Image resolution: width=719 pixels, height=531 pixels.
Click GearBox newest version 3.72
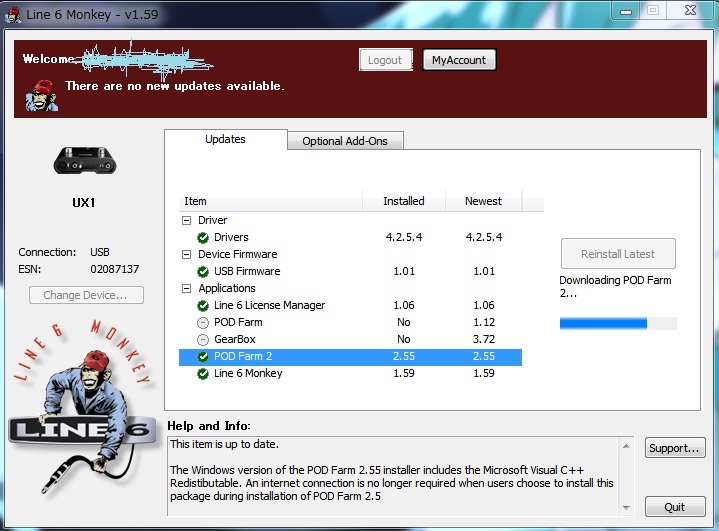[484, 340]
